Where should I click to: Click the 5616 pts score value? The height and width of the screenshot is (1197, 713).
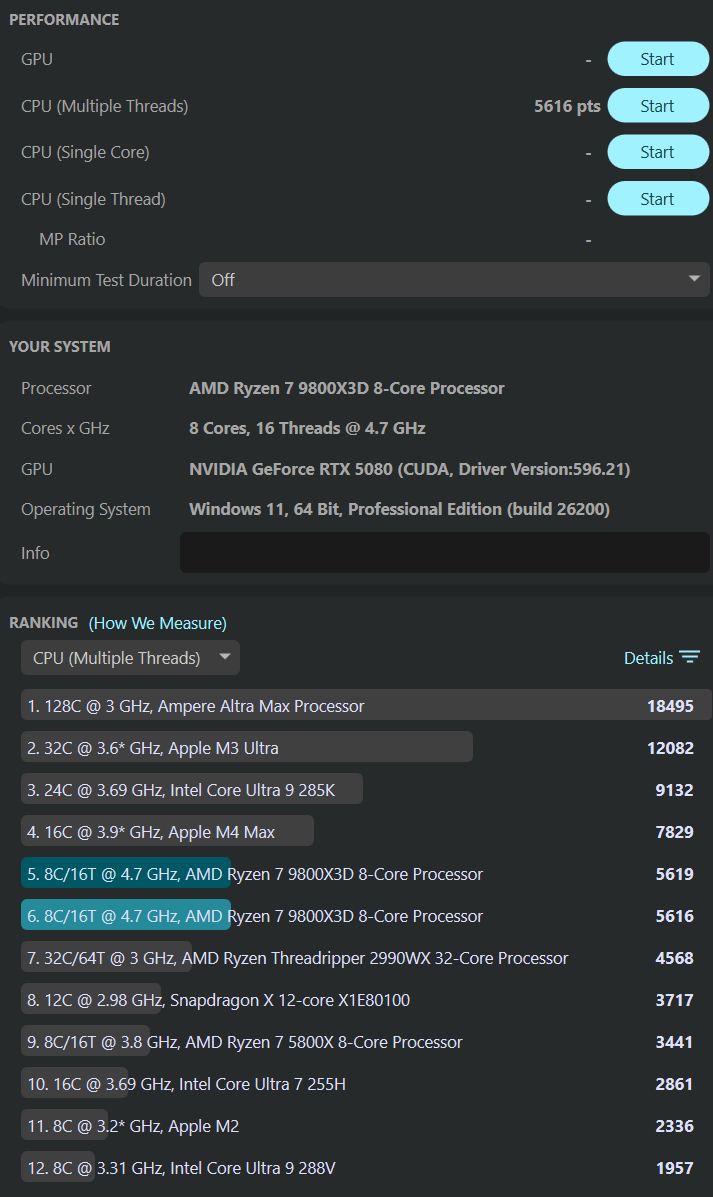(567, 106)
